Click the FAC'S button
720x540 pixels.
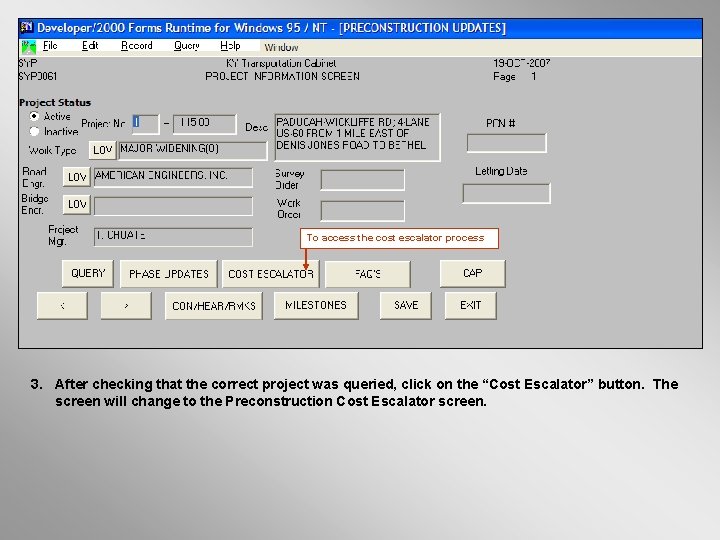tap(368, 274)
